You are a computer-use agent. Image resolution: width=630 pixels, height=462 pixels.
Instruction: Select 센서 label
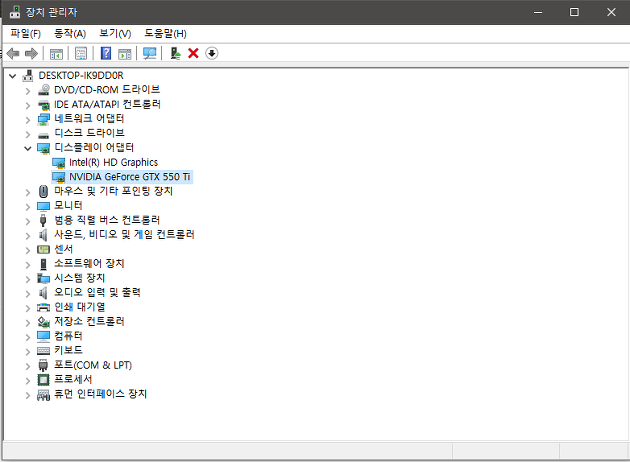click(63, 249)
